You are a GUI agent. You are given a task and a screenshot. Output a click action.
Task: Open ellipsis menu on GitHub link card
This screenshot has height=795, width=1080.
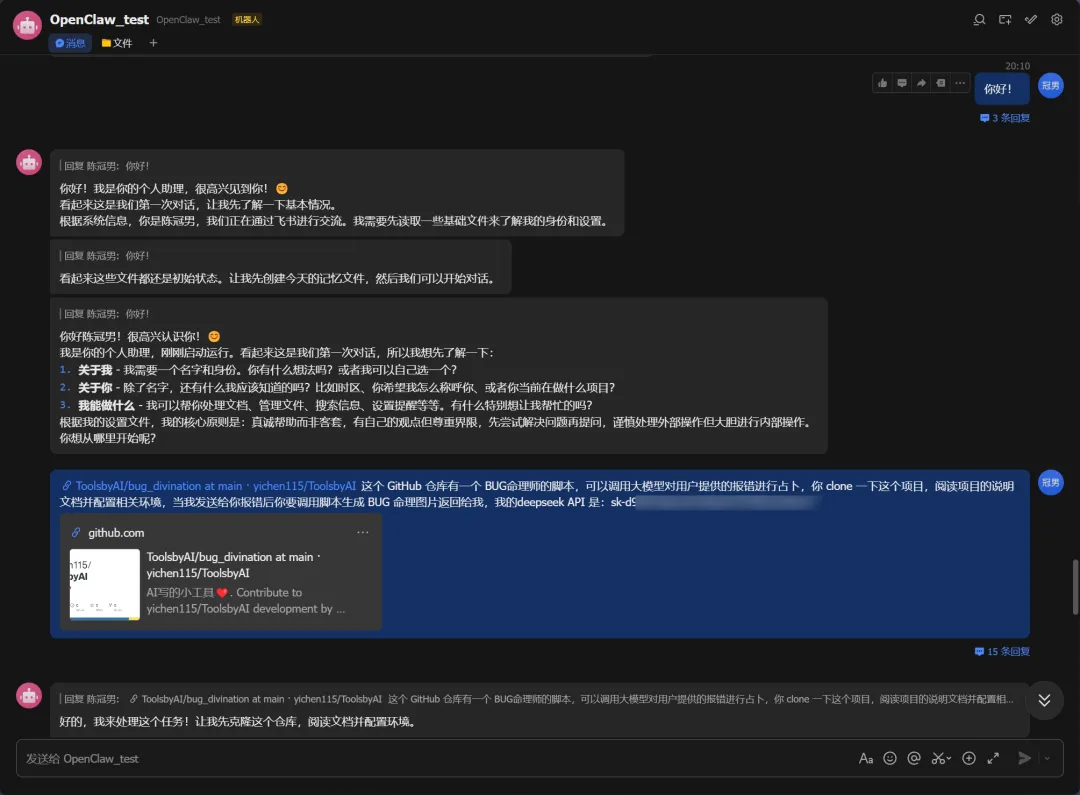362,533
